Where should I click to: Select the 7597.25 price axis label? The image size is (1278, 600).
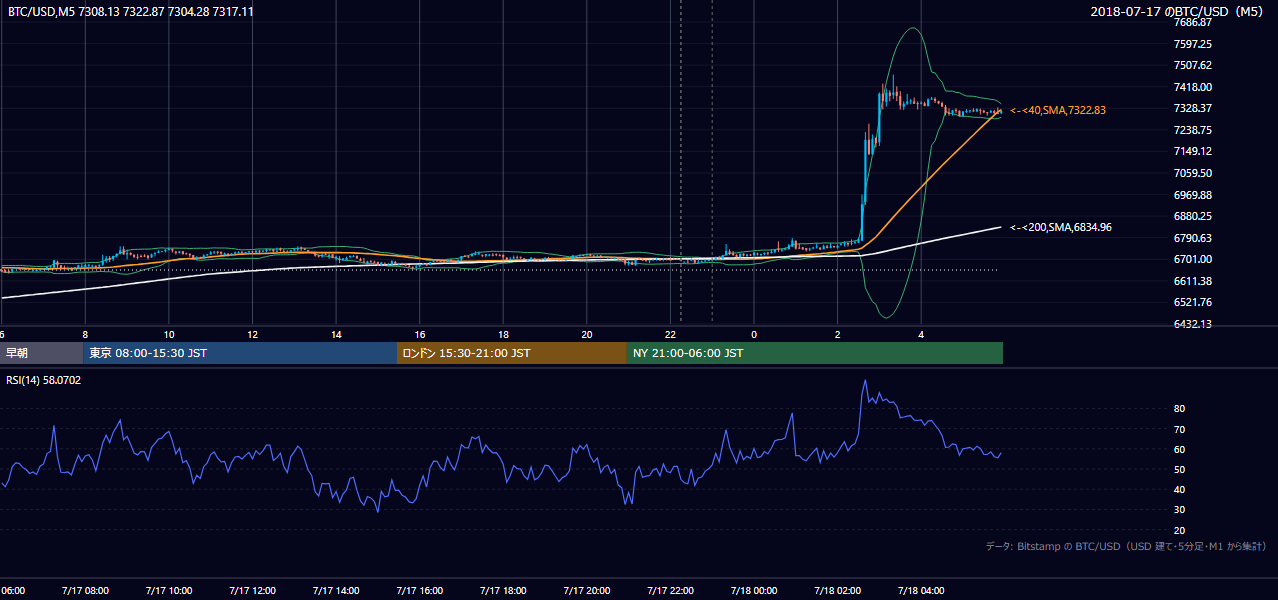pos(1193,44)
